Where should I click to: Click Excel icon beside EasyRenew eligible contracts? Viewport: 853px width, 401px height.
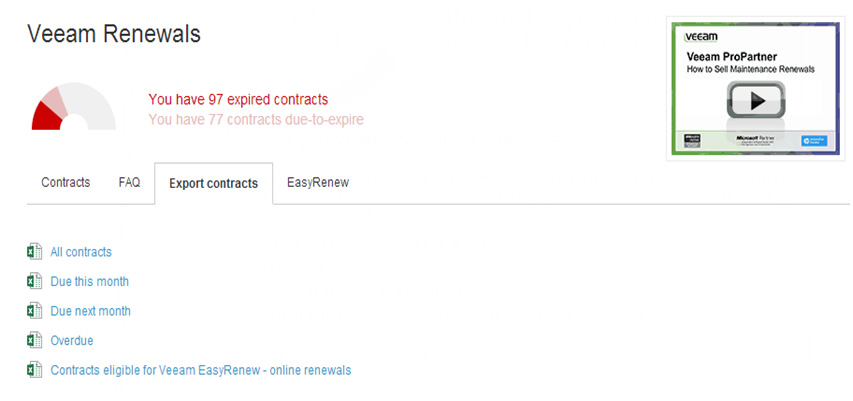34,370
